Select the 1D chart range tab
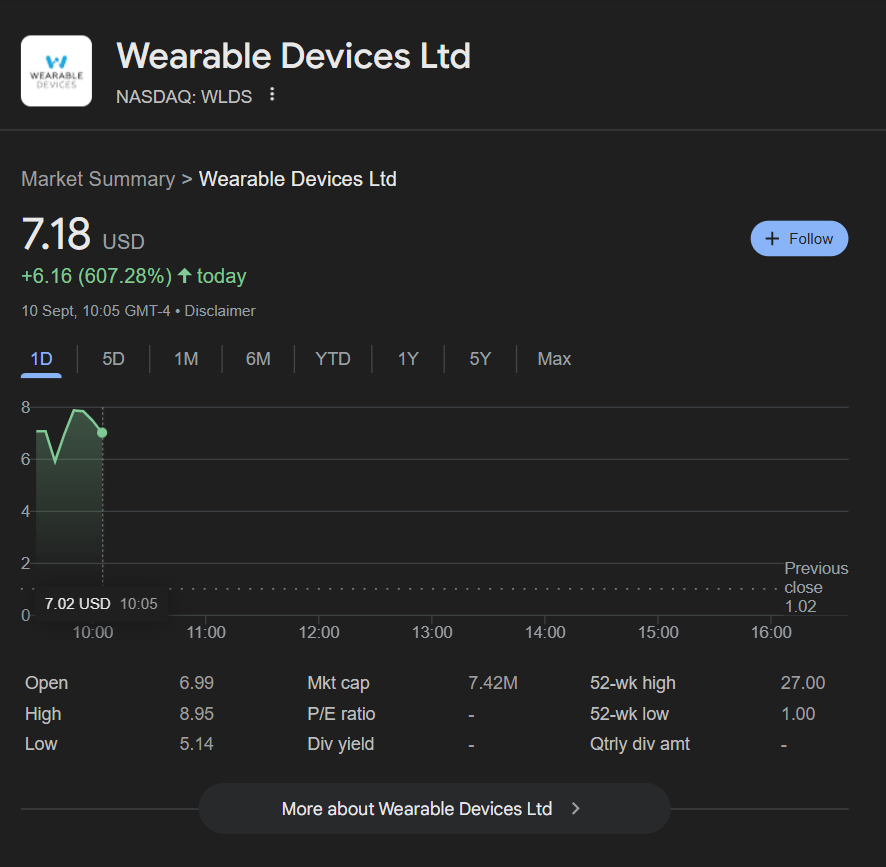886x867 pixels. point(41,359)
